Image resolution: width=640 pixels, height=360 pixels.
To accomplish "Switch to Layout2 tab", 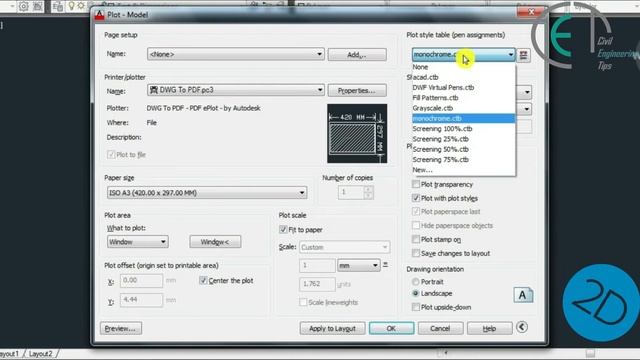I will click(40, 353).
